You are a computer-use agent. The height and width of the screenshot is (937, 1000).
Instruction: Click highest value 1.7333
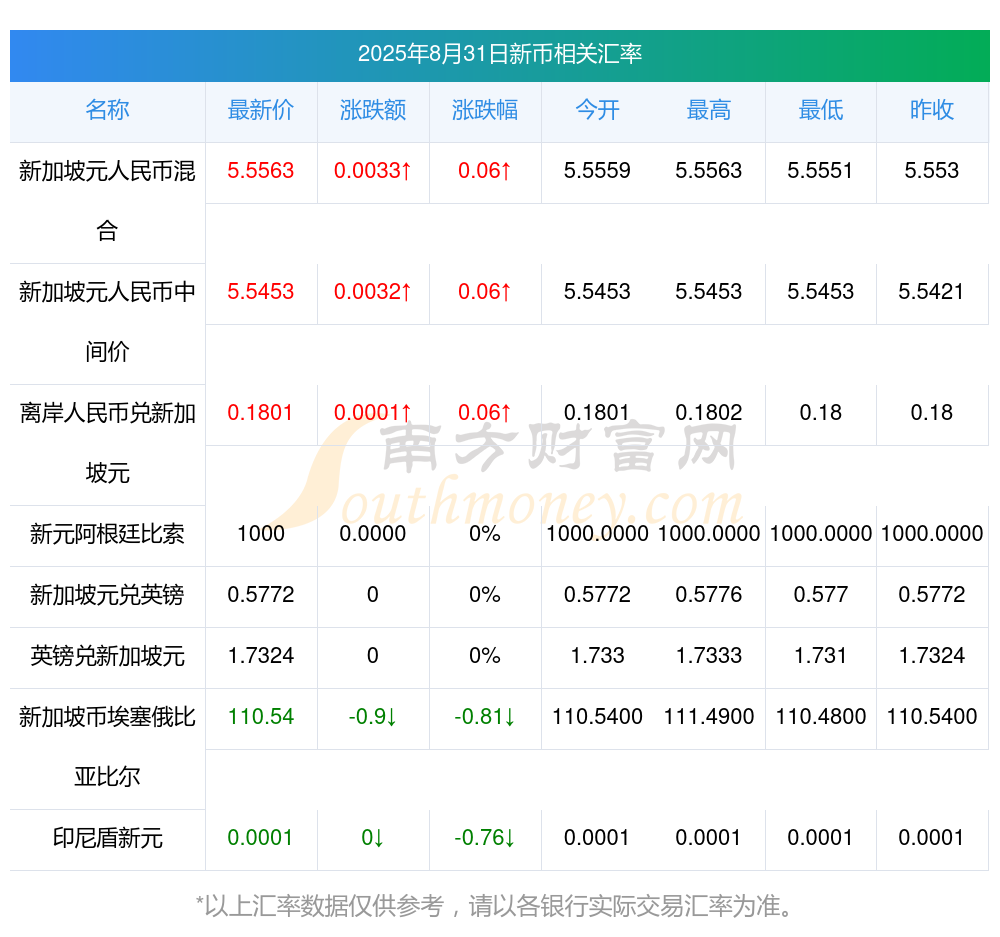coord(709,656)
